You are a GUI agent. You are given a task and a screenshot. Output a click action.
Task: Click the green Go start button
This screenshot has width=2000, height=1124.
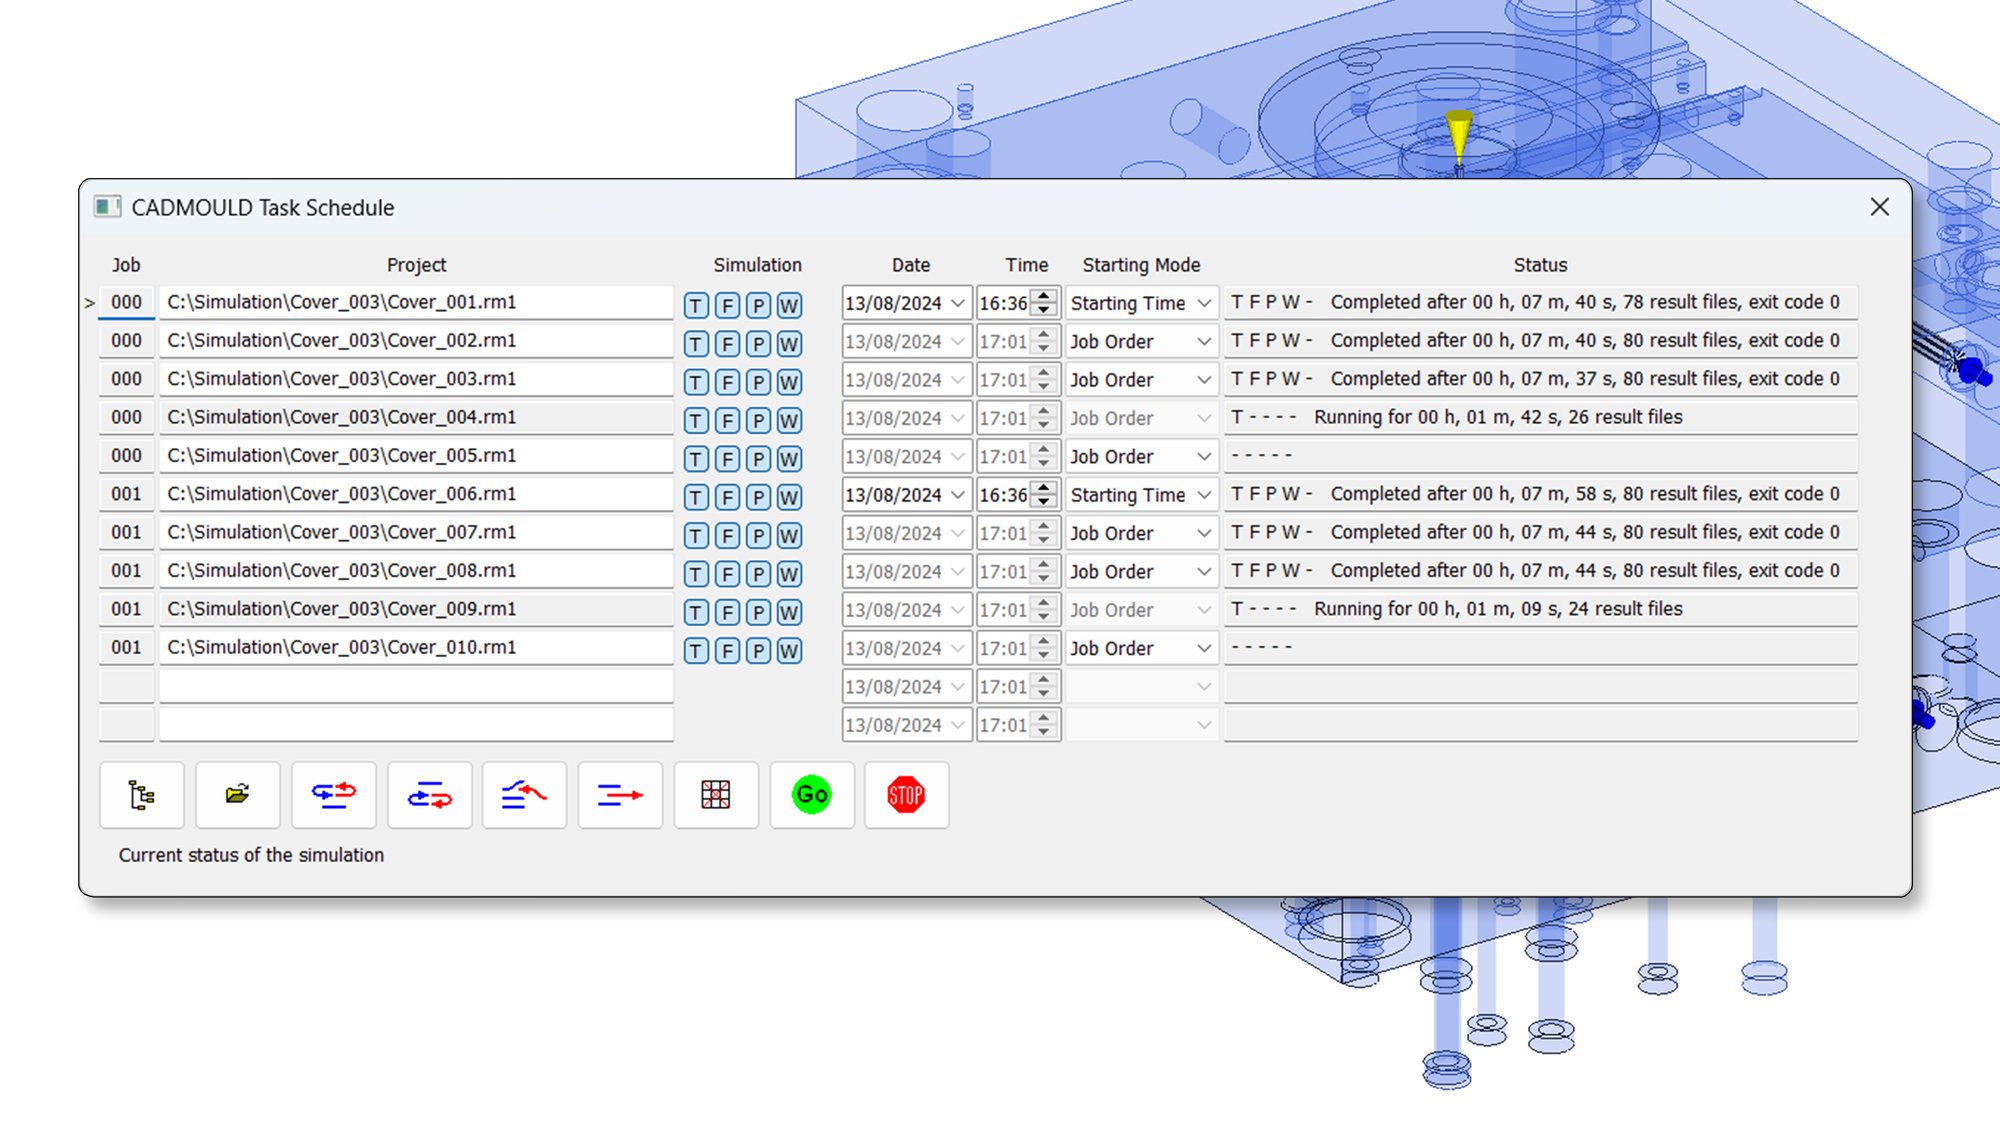[811, 795]
